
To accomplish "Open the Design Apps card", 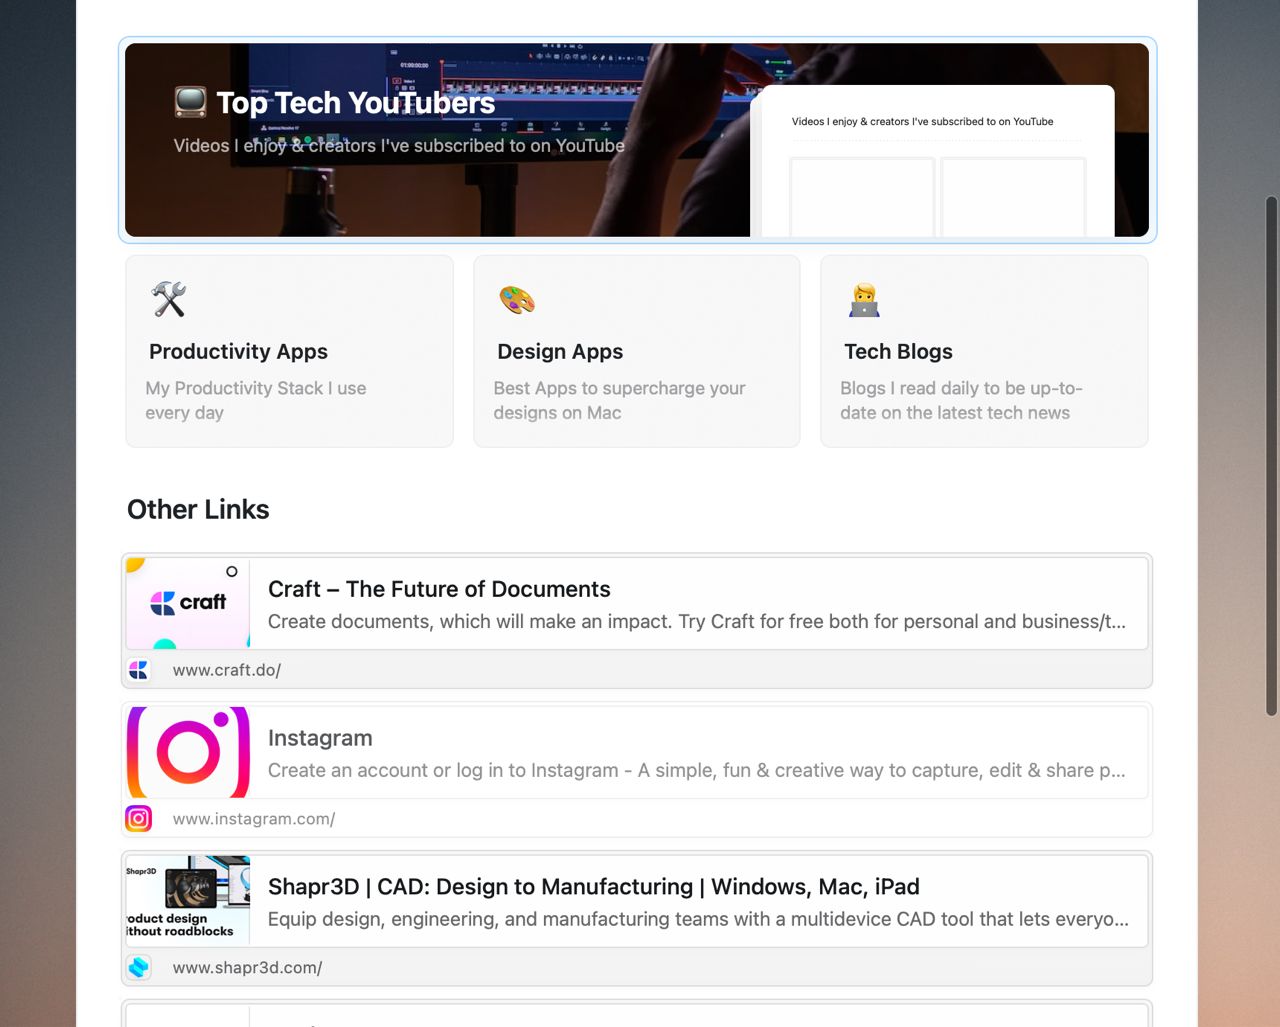I will pos(637,351).
